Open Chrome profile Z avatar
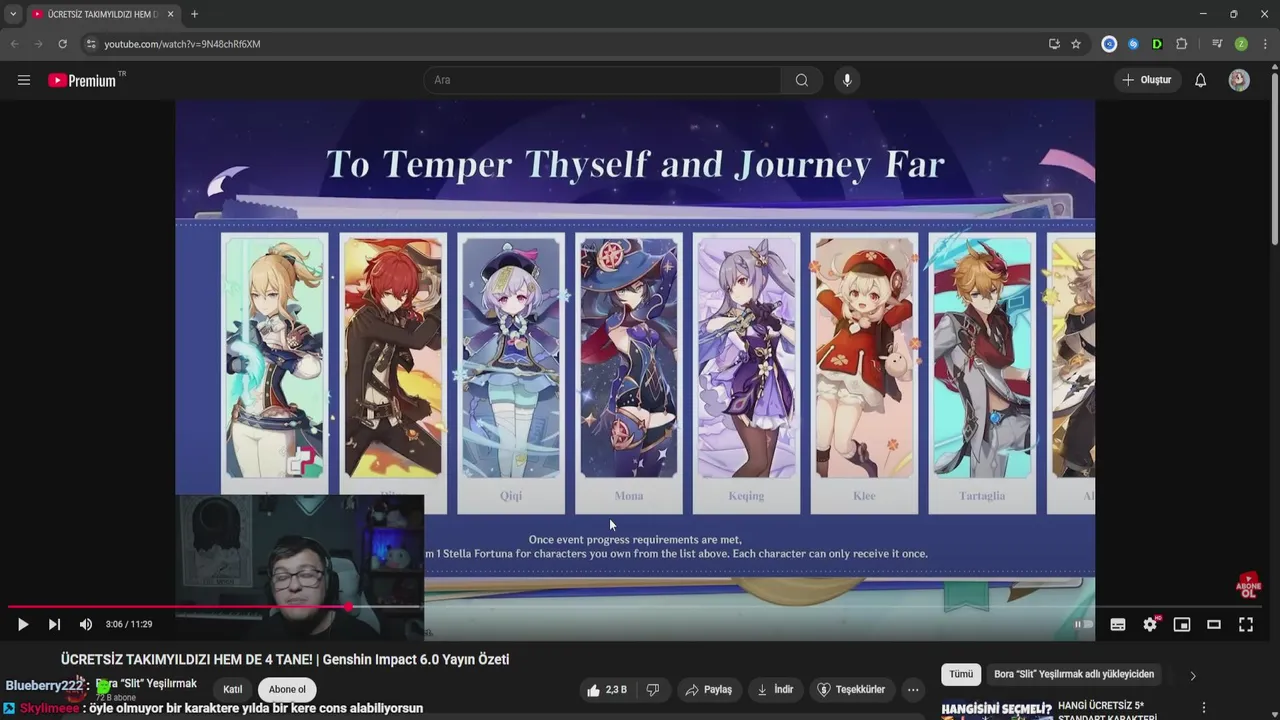Image resolution: width=1280 pixels, height=720 pixels. pos(1241,44)
